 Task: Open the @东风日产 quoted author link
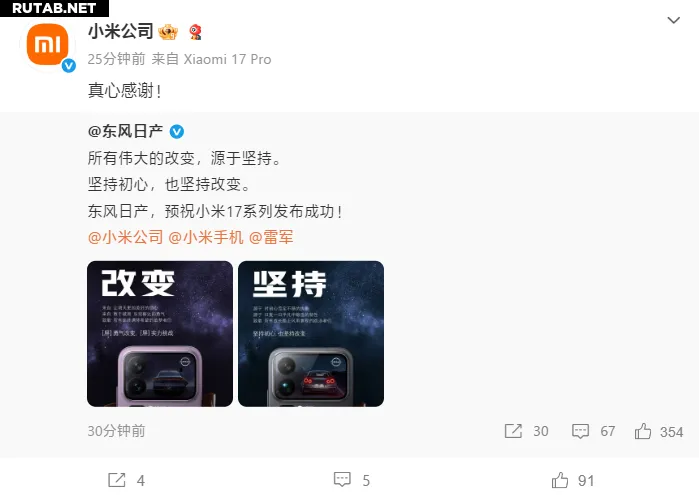click(125, 131)
